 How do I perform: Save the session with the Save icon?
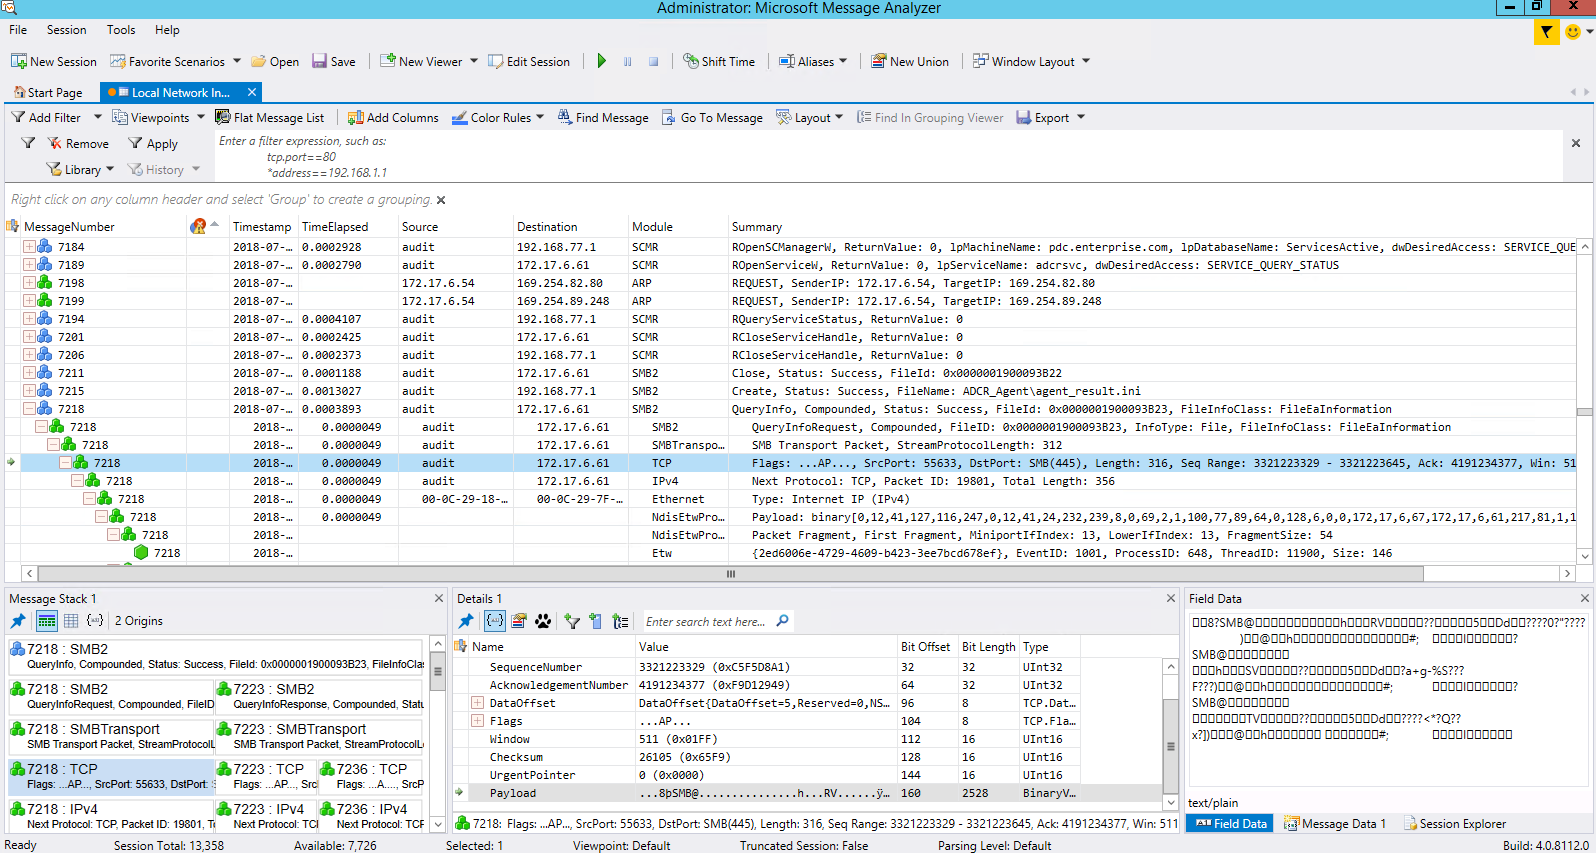point(320,61)
